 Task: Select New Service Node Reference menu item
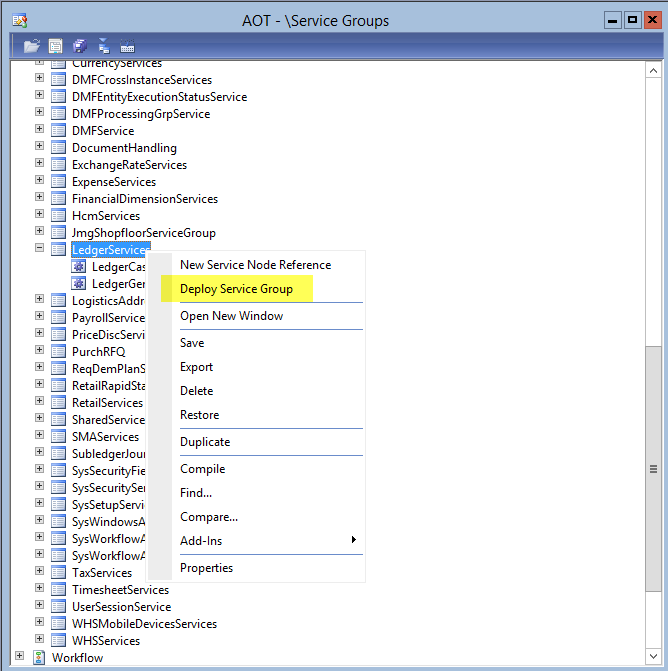tap(255, 265)
